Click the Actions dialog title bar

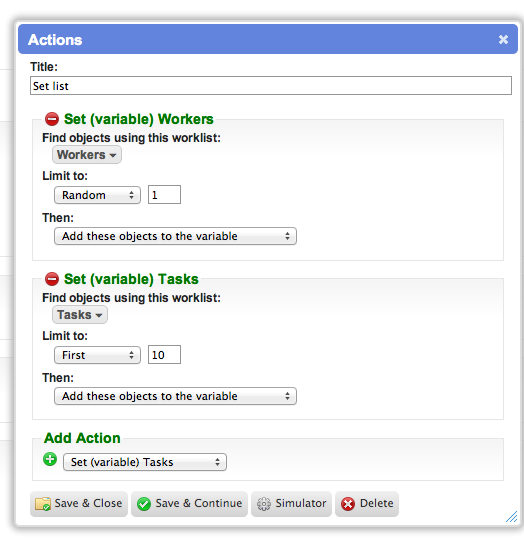tap(268, 39)
